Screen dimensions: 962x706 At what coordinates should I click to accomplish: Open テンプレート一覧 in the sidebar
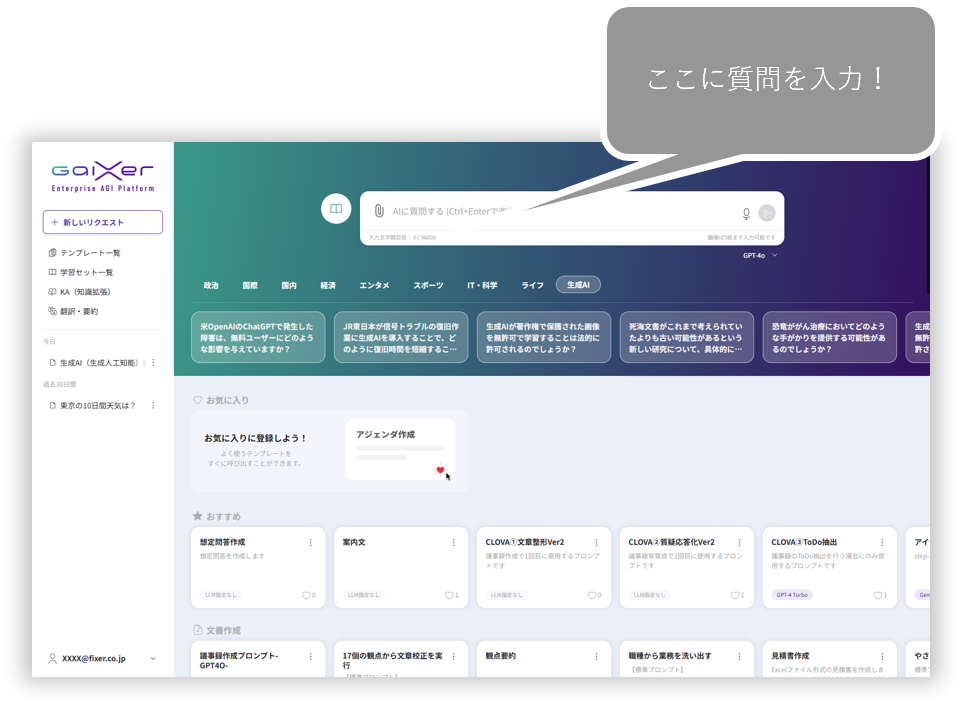[90, 253]
